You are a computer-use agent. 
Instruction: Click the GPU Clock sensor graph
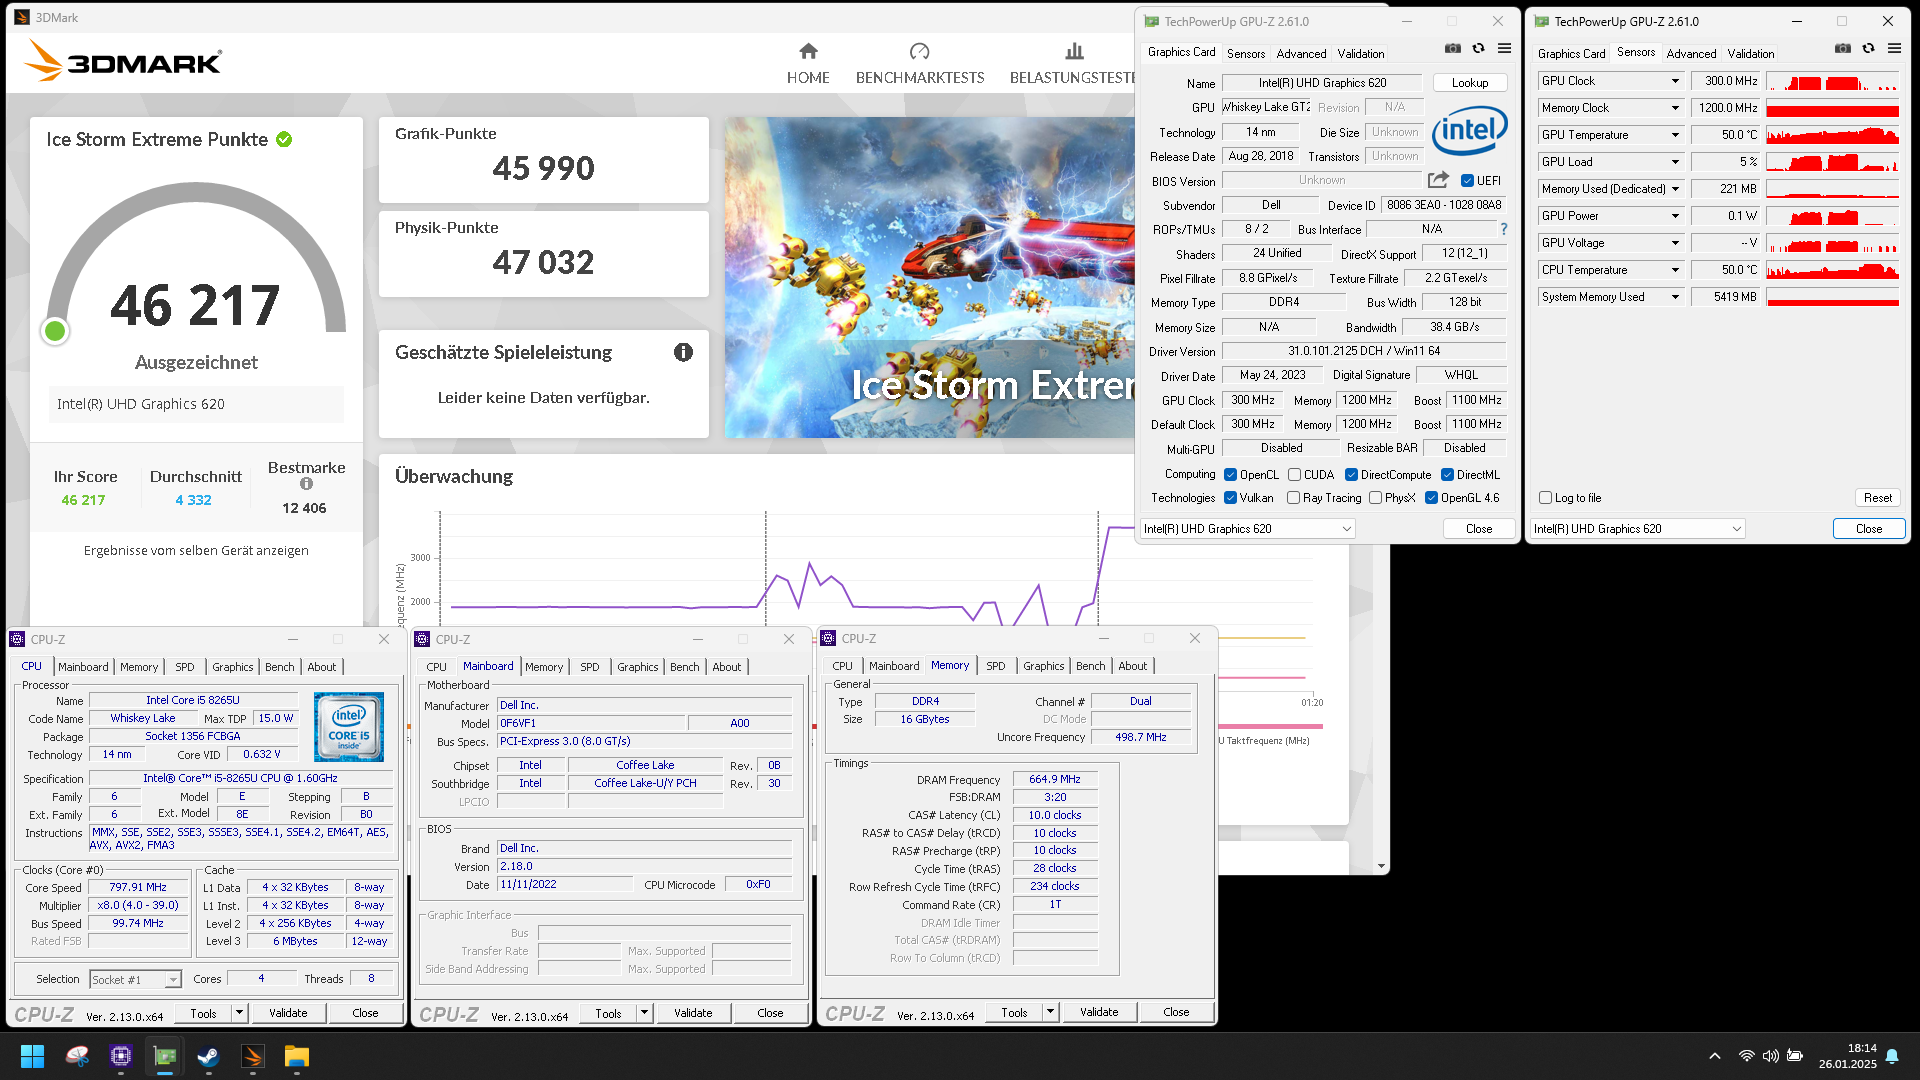point(1832,81)
